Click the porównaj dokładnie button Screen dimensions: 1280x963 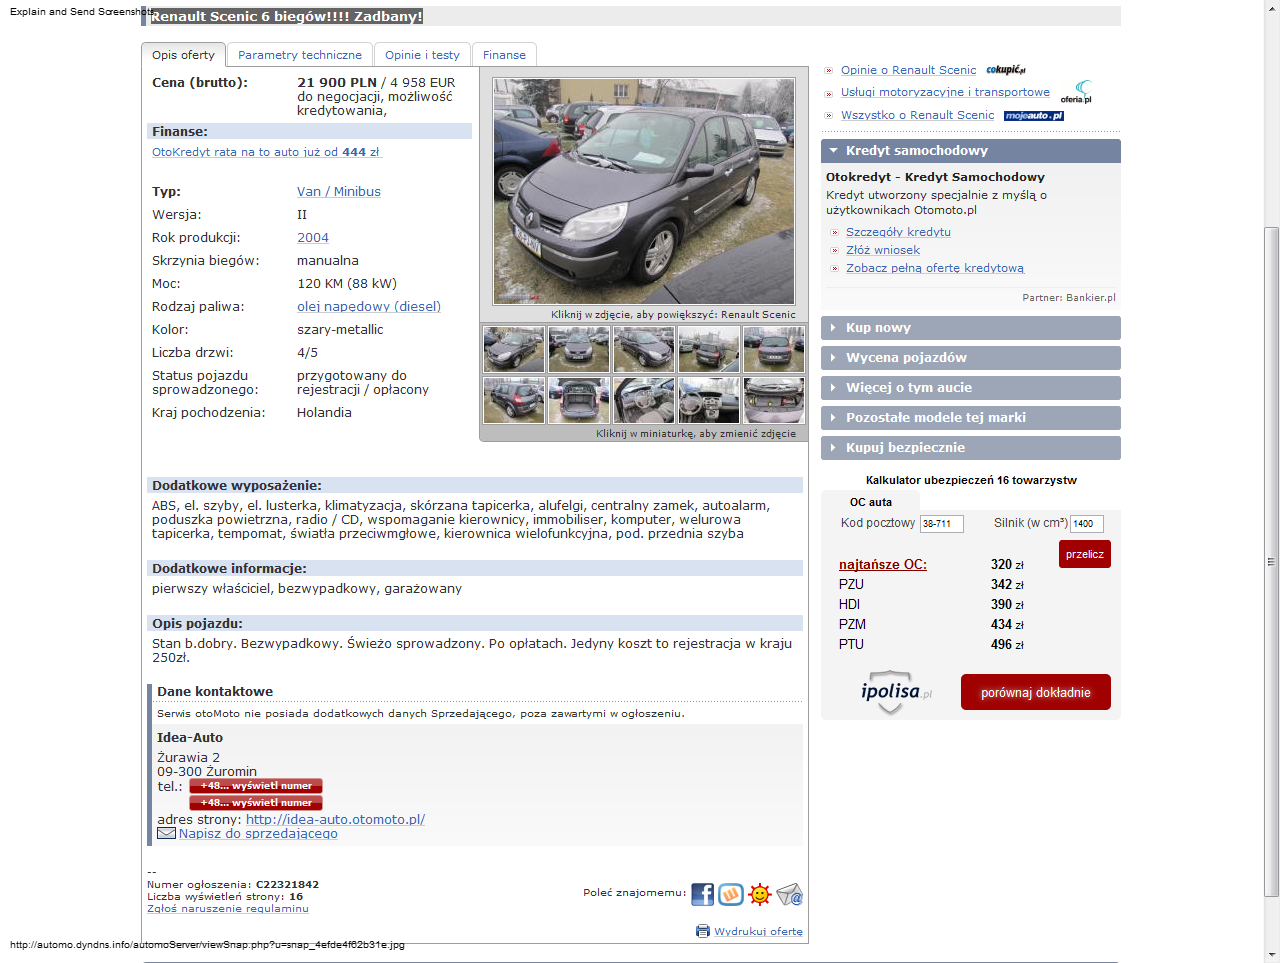click(1036, 692)
